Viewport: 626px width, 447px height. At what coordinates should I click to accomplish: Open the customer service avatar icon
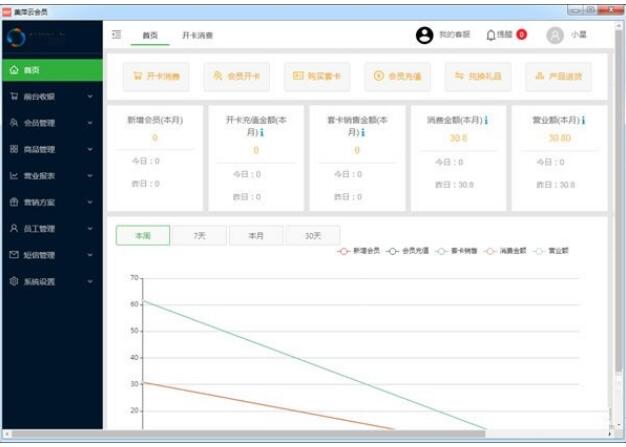[424, 35]
